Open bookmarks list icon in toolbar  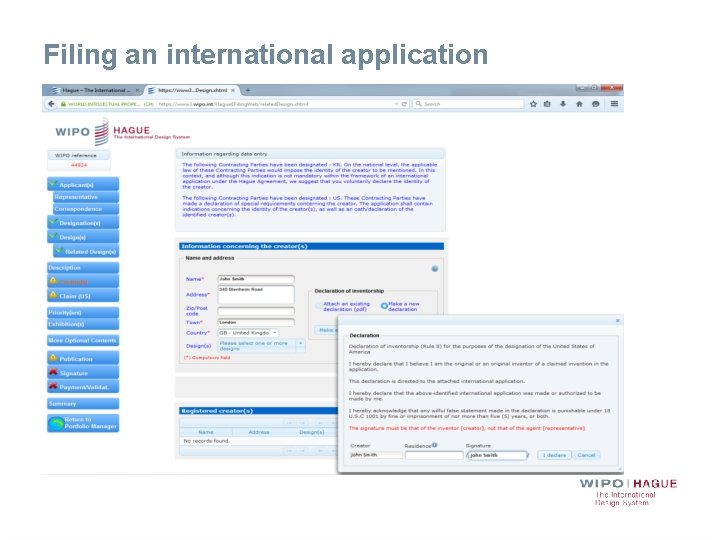tap(547, 104)
